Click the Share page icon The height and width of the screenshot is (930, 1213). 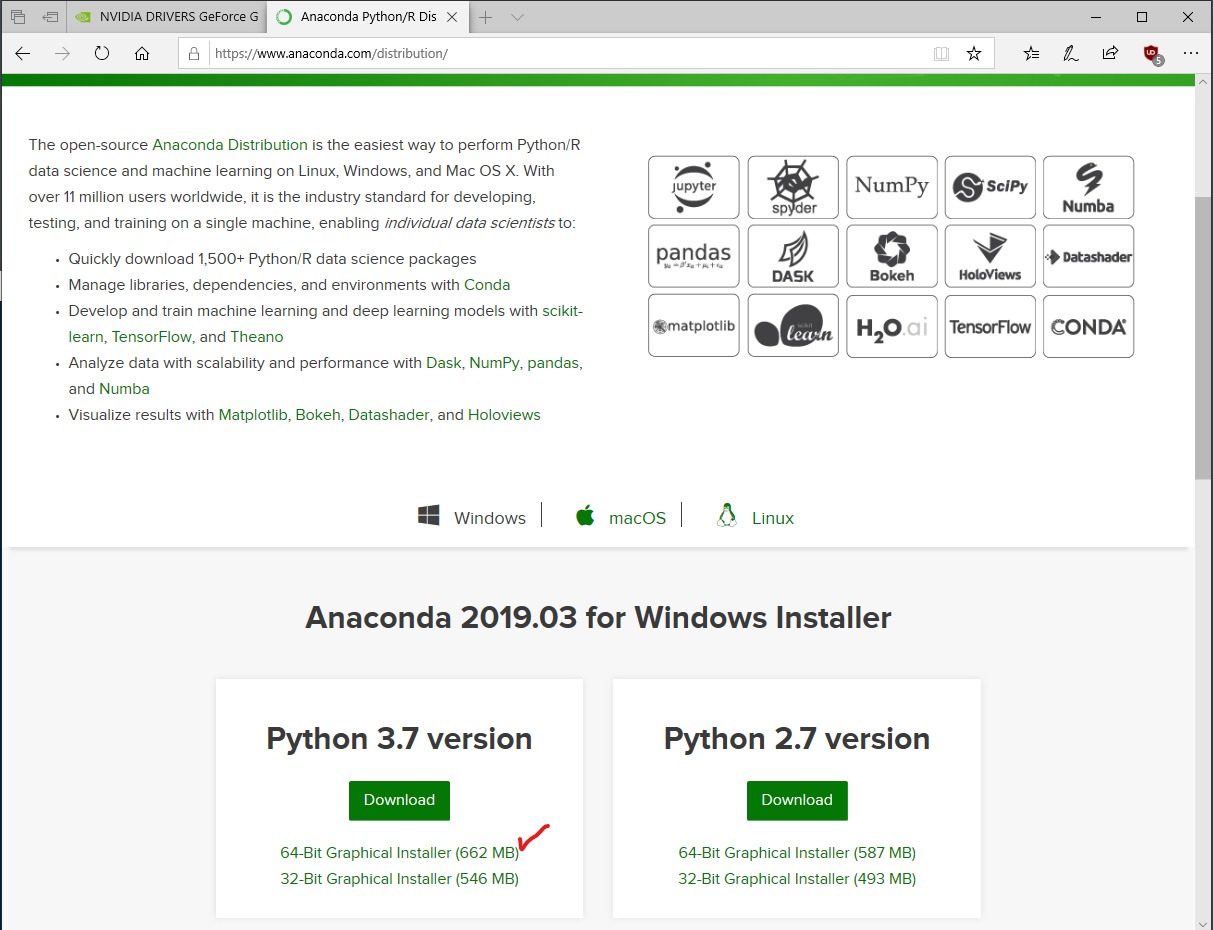1110,54
